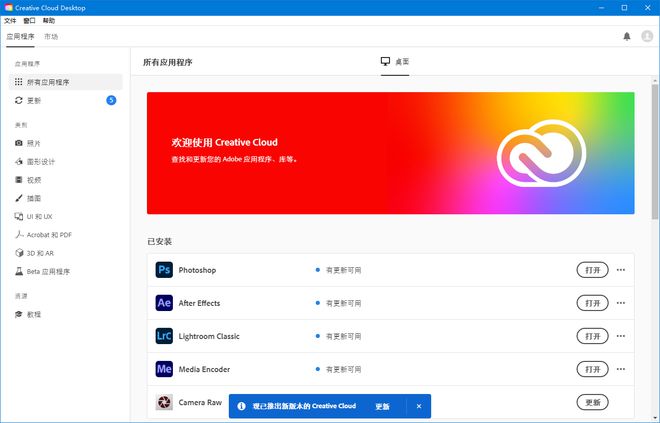This screenshot has height=423, width=660.
Task: Click the Creative Cloud logo in the banner
Action: click(x=541, y=153)
